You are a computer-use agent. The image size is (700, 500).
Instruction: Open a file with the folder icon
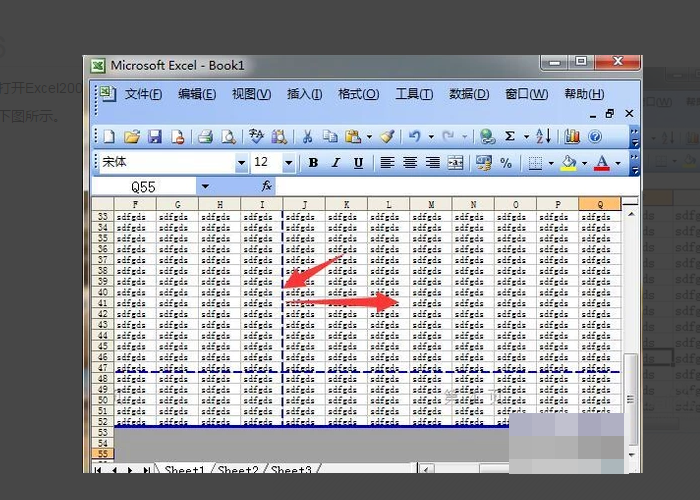[132, 137]
